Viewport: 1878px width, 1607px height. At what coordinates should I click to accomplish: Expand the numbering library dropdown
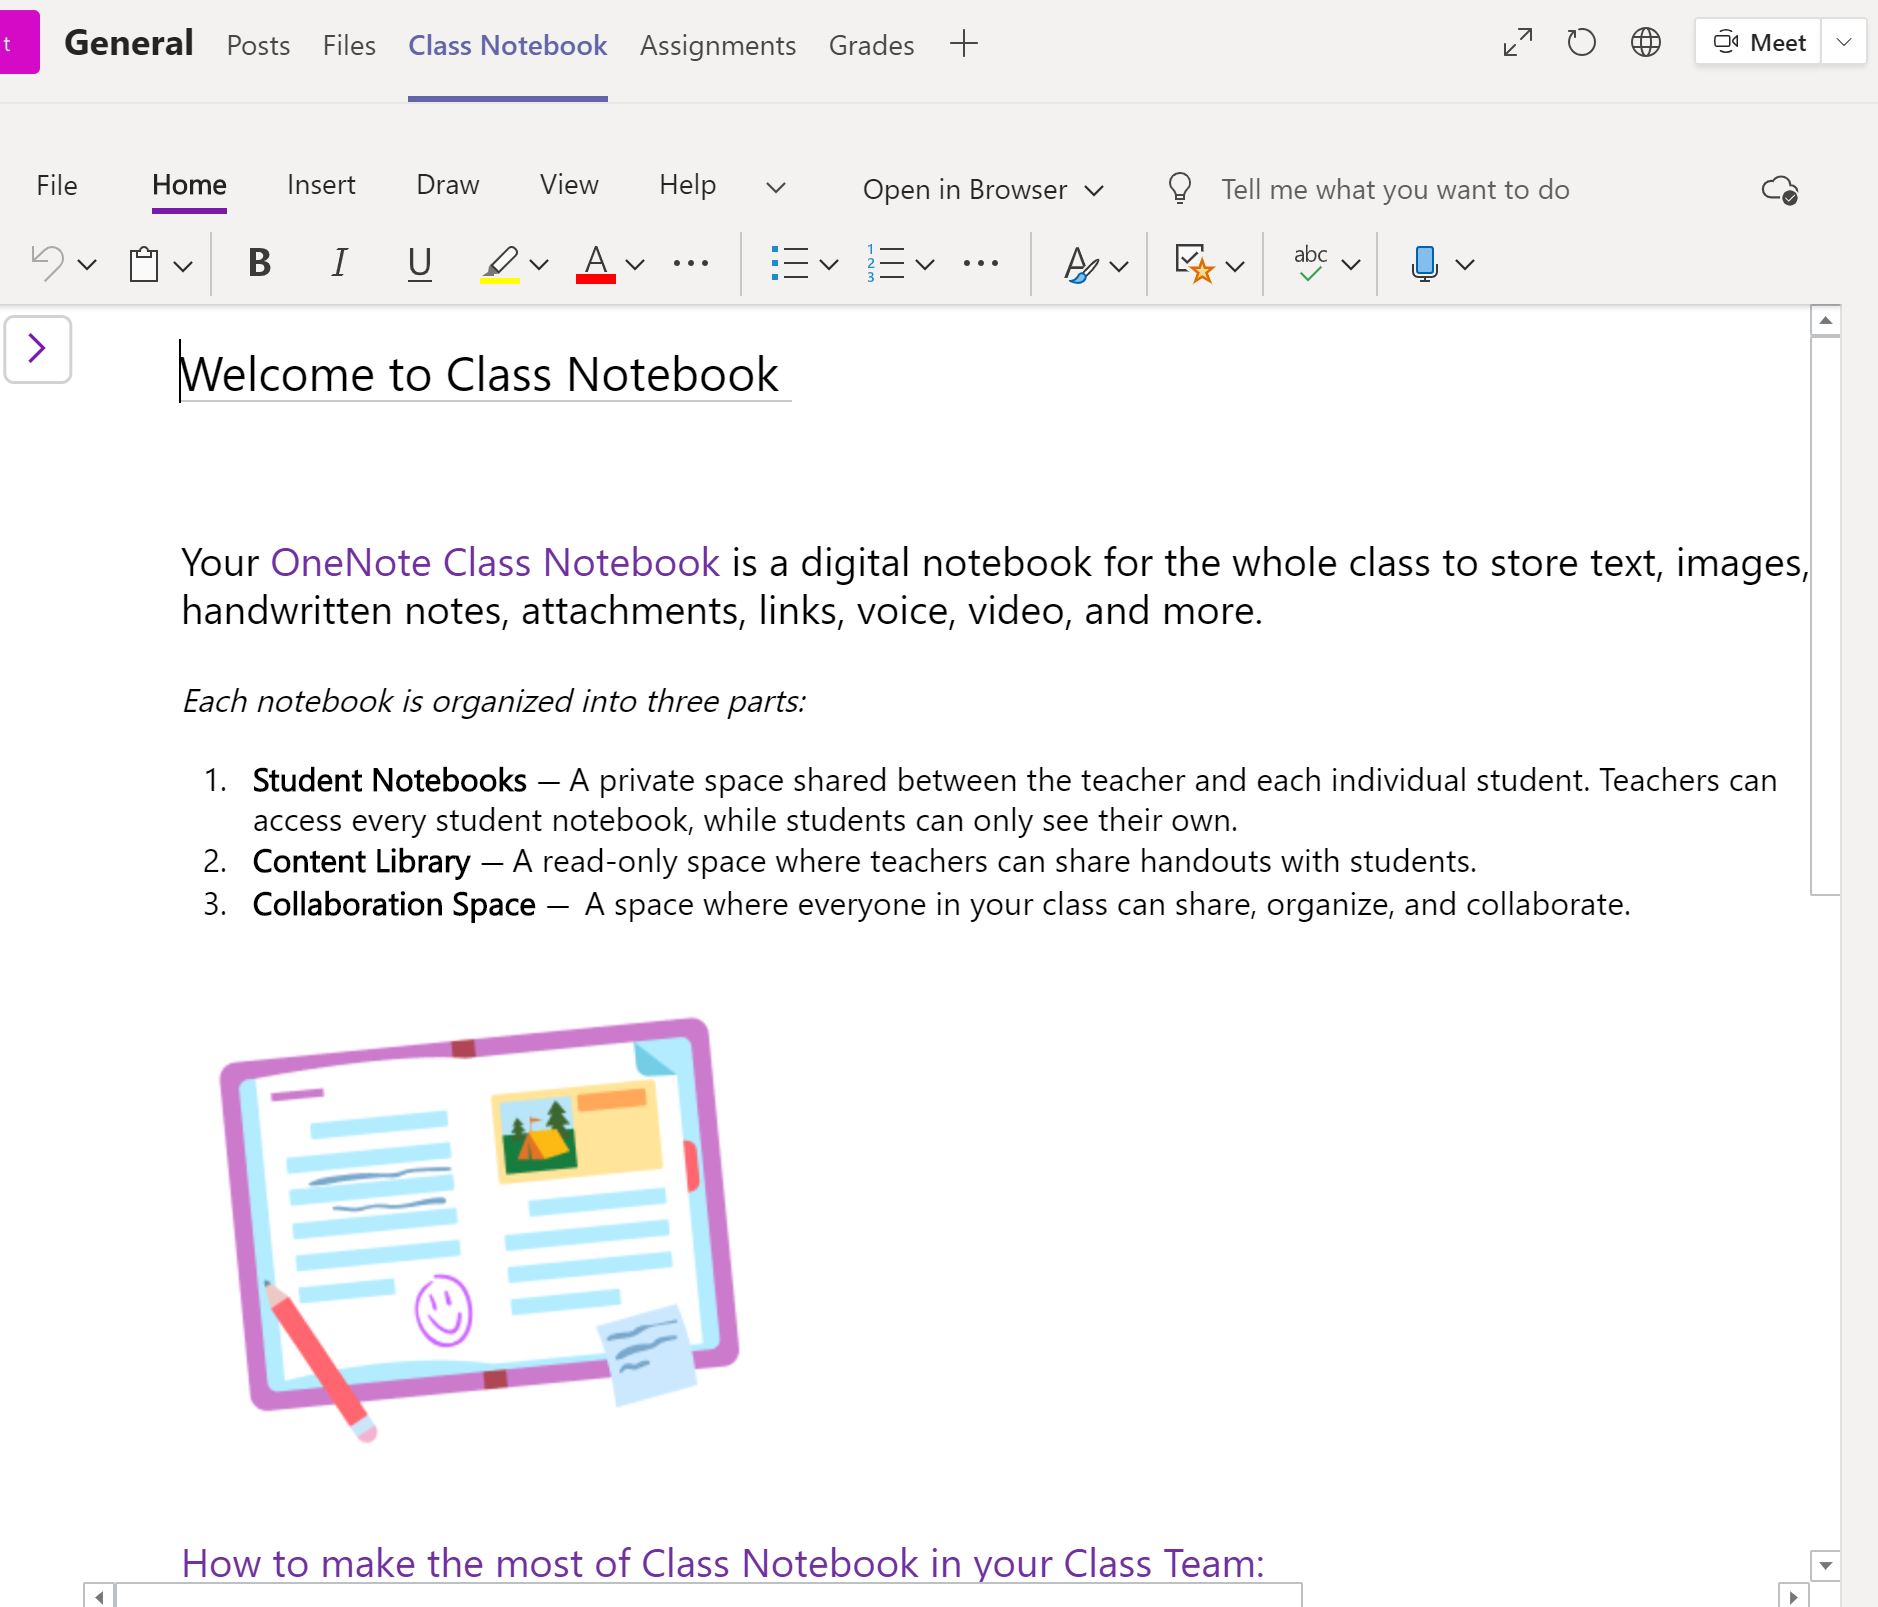pyautogui.click(x=925, y=265)
